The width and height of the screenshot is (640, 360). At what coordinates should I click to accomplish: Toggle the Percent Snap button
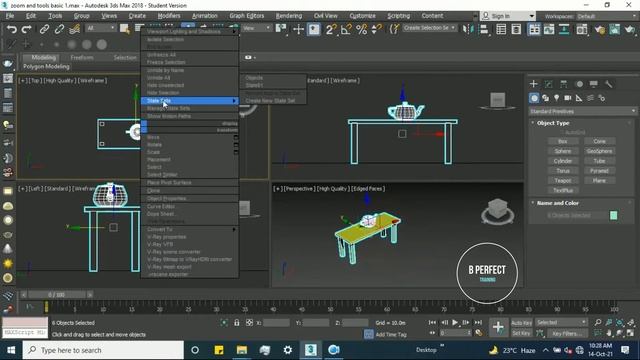click(362, 29)
